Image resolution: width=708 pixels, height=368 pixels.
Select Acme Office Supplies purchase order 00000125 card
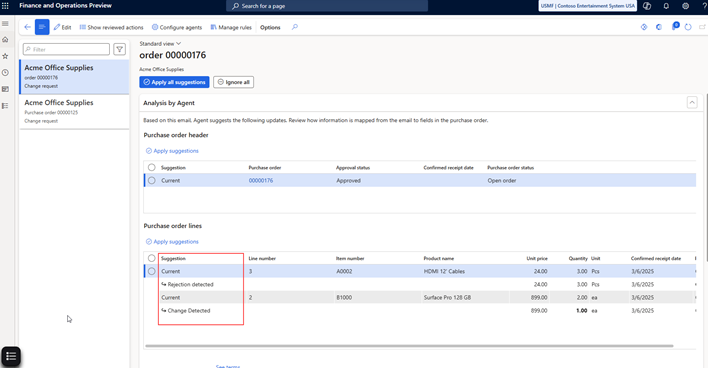pos(75,112)
